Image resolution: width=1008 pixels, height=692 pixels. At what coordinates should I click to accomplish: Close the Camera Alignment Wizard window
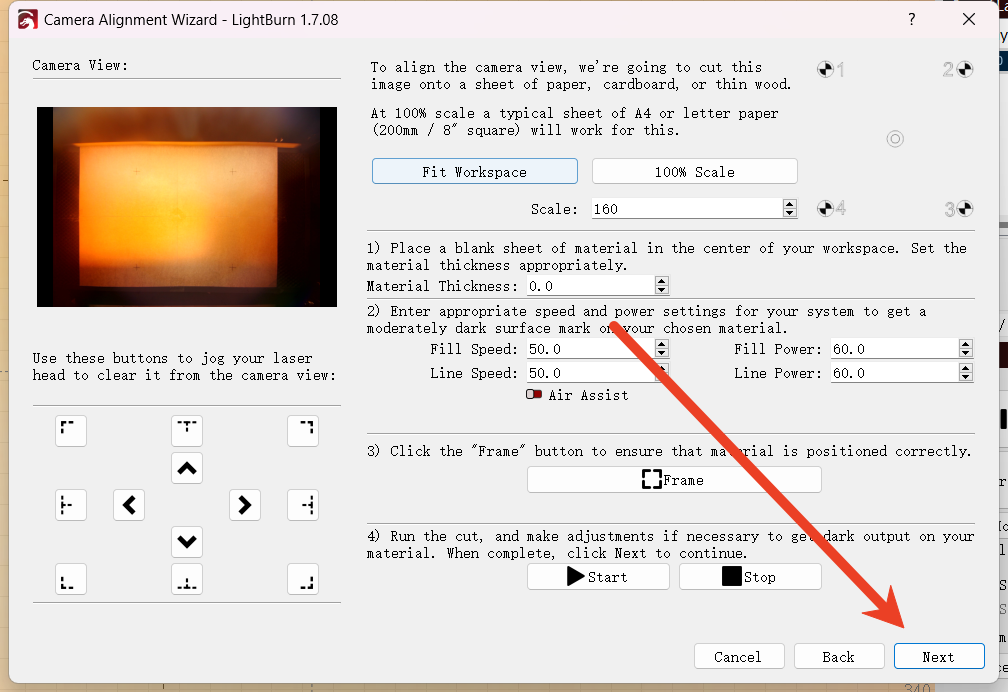969,19
